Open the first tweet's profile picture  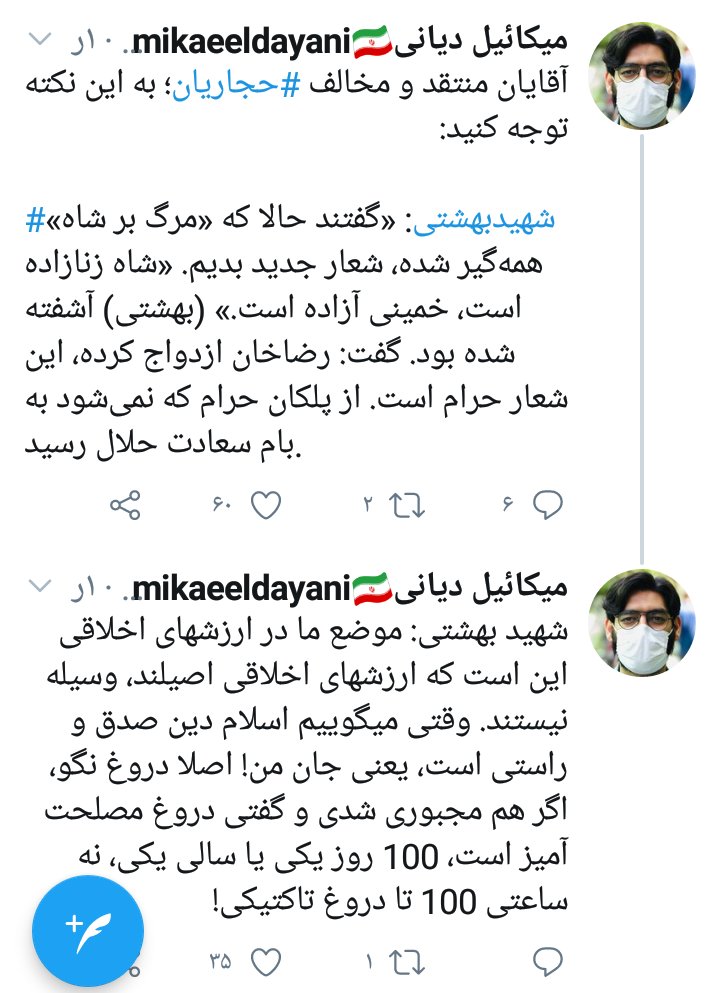[x=641, y=75]
